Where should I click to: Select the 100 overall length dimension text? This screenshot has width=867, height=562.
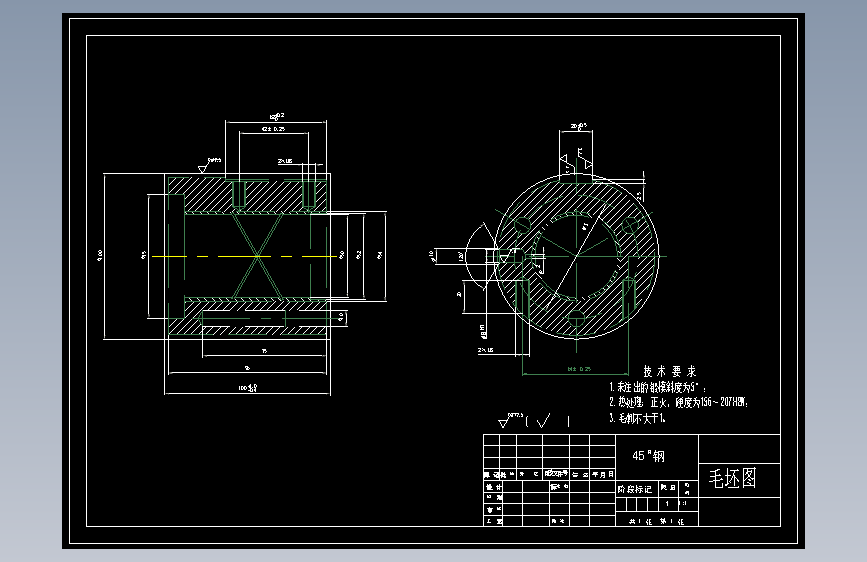pyautogui.click(x=247, y=388)
